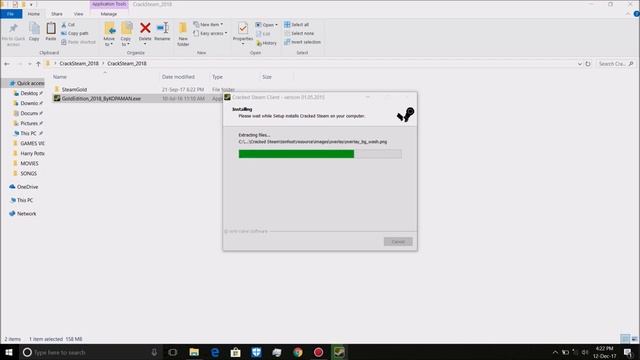Click the installer icon in the taskbar
640x360 pixels.
[x=339, y=352]
